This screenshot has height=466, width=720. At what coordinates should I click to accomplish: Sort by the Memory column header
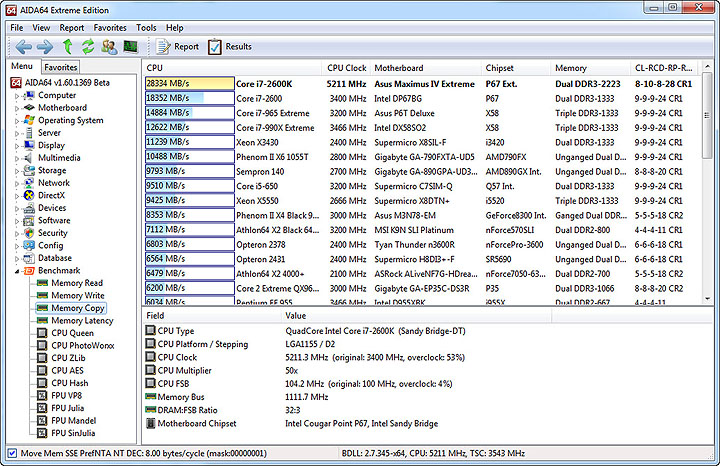[591, 68]
